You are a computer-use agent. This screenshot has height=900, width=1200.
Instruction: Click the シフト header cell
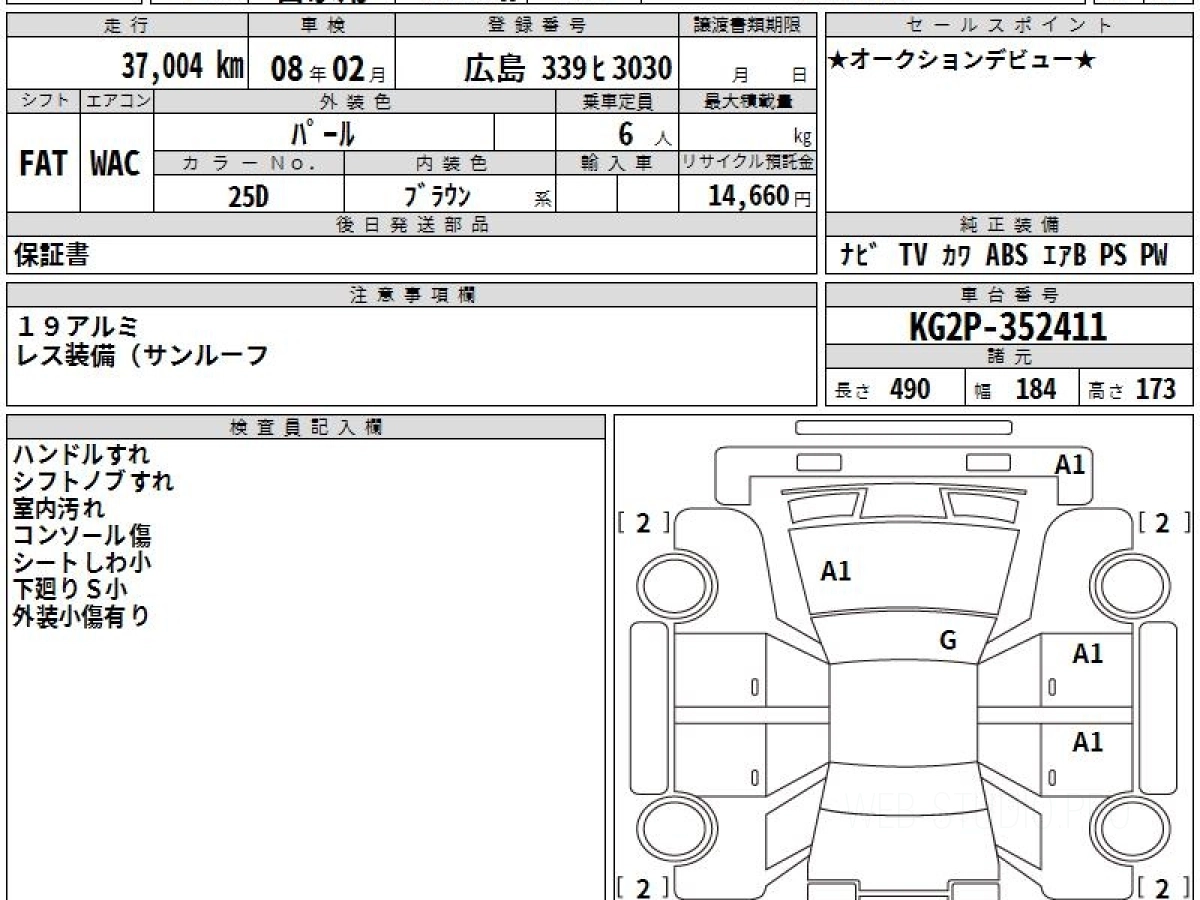(x=43, y=101)
